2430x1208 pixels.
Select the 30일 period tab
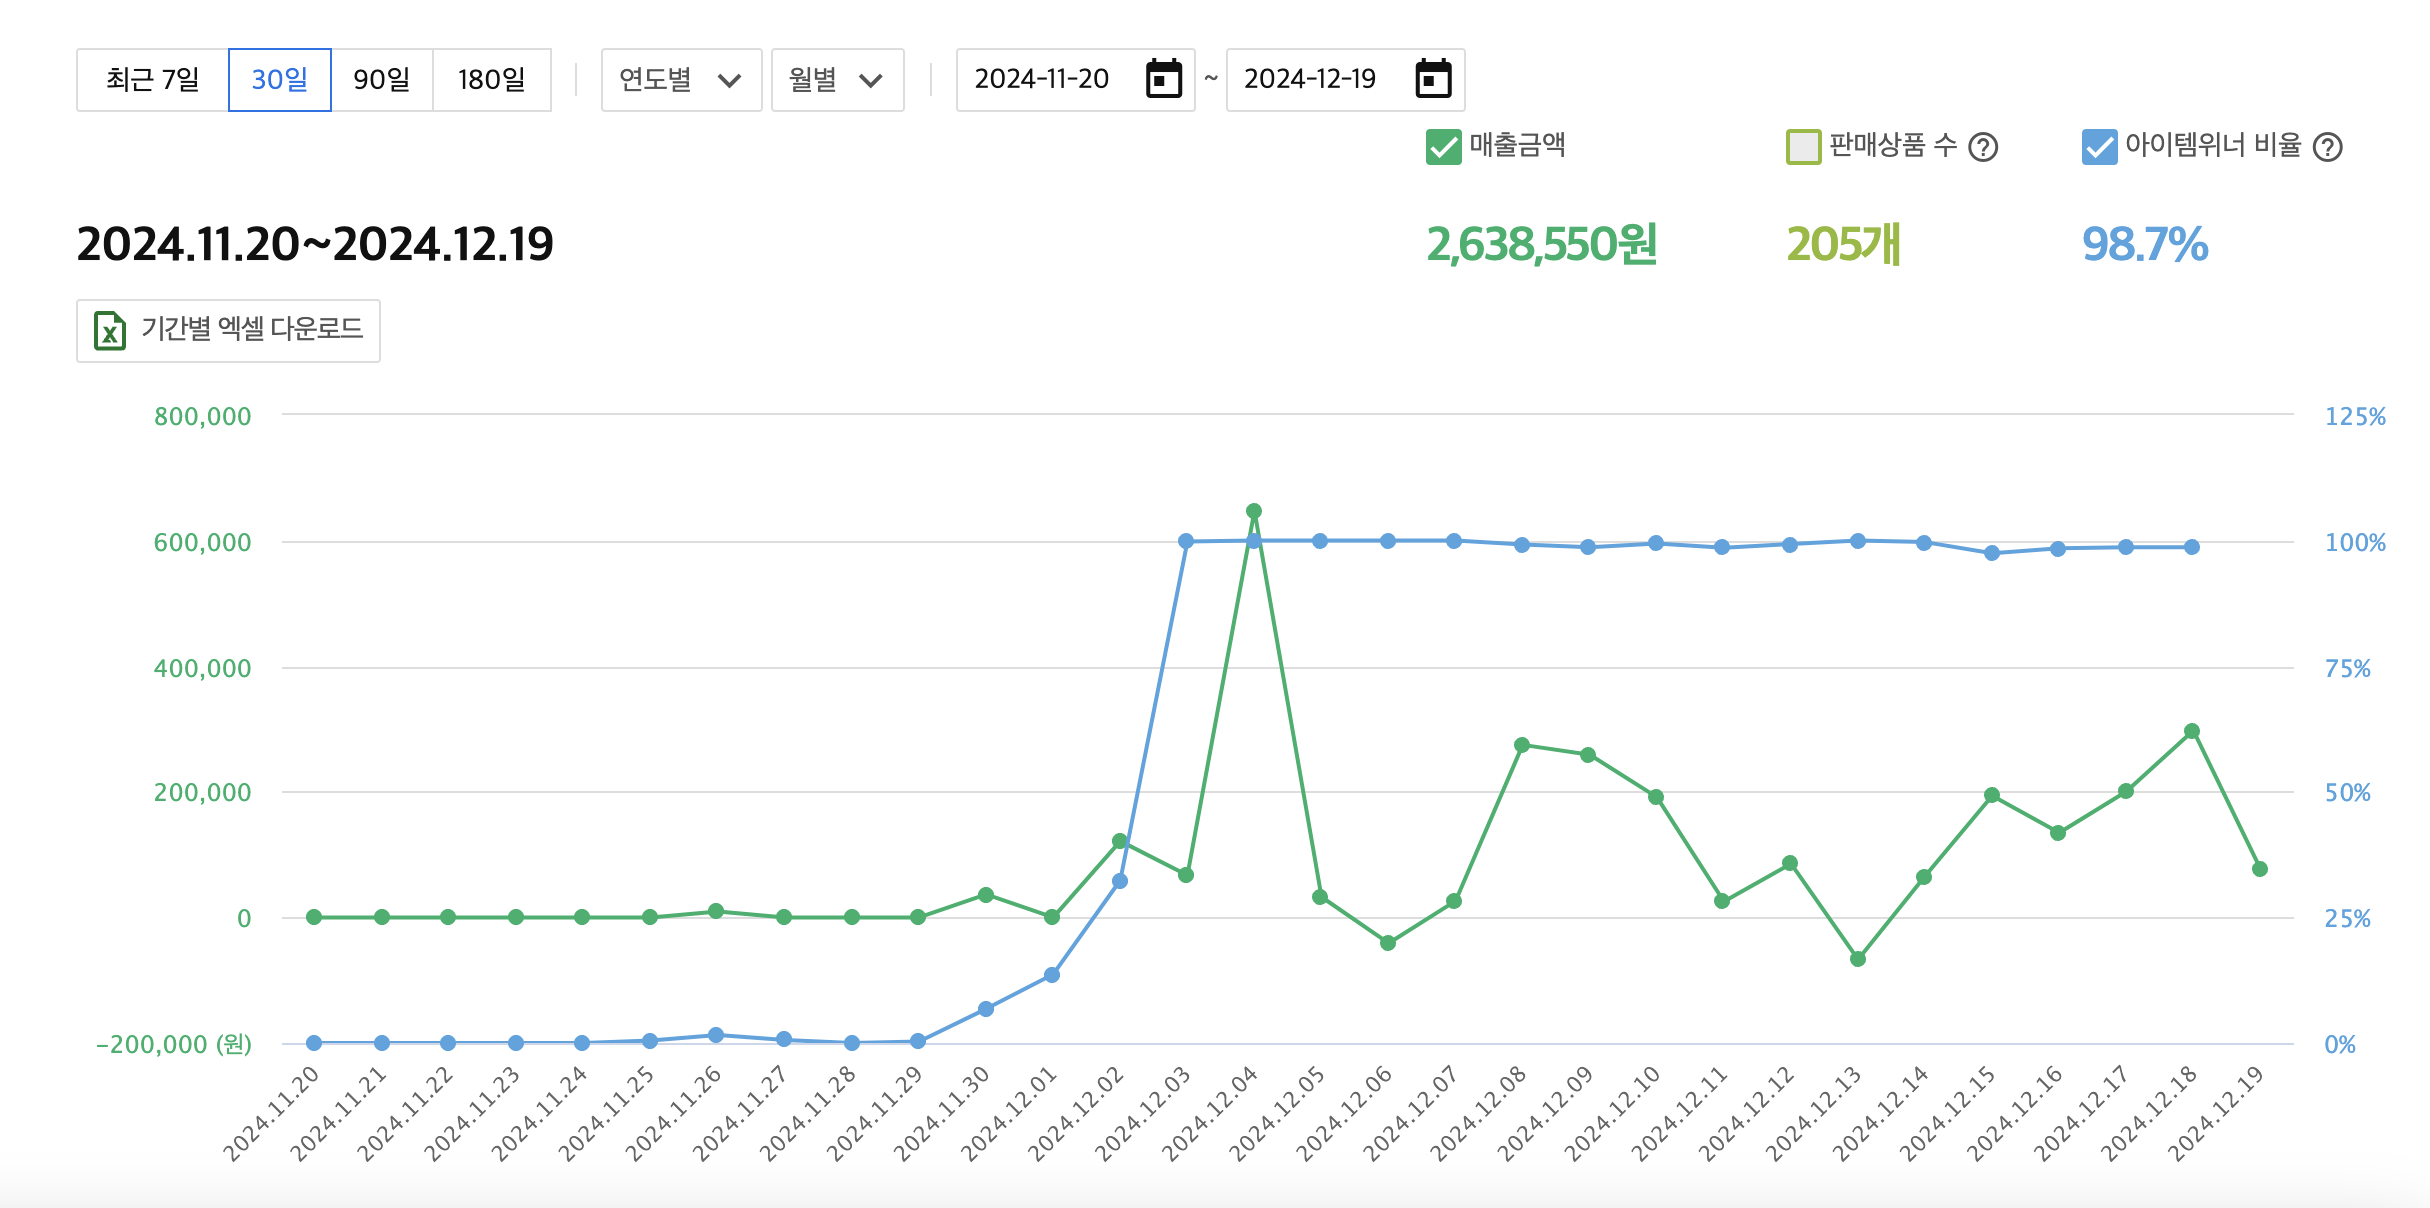(x=280, y=80)
